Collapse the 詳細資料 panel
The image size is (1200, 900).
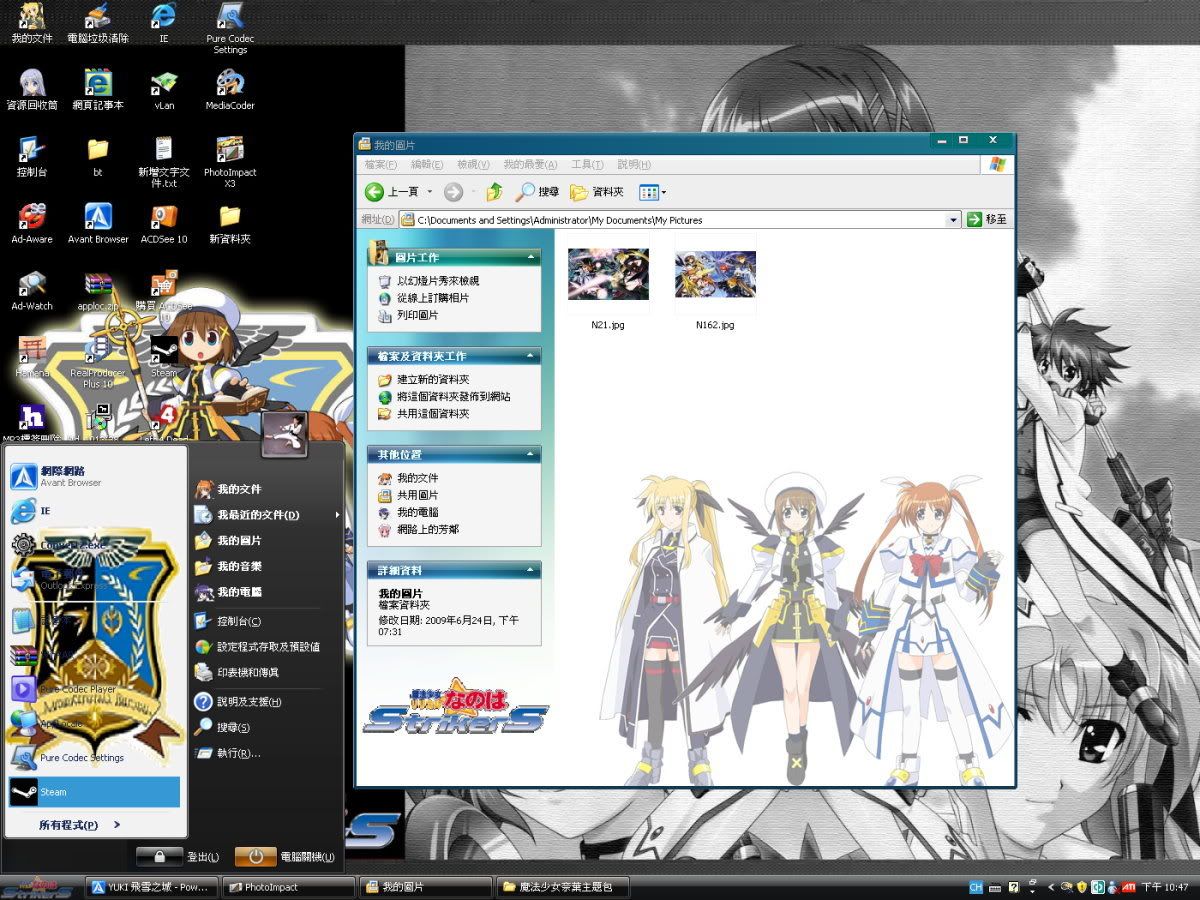pyautogui.click(x=530, y=570)
